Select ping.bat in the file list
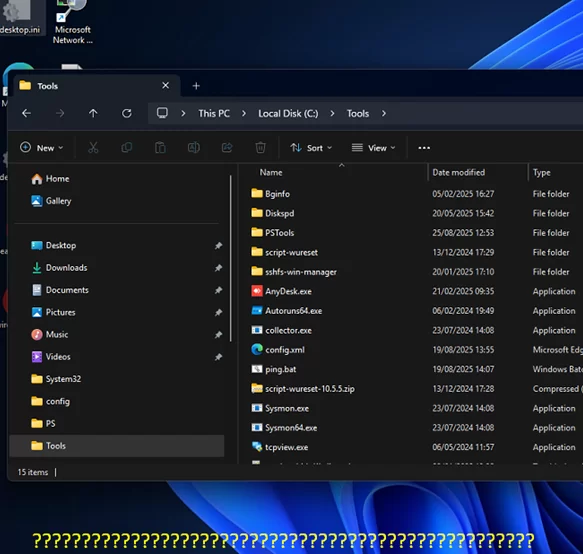The height and width of the screenshot is (554, 583). pos(274,369)
